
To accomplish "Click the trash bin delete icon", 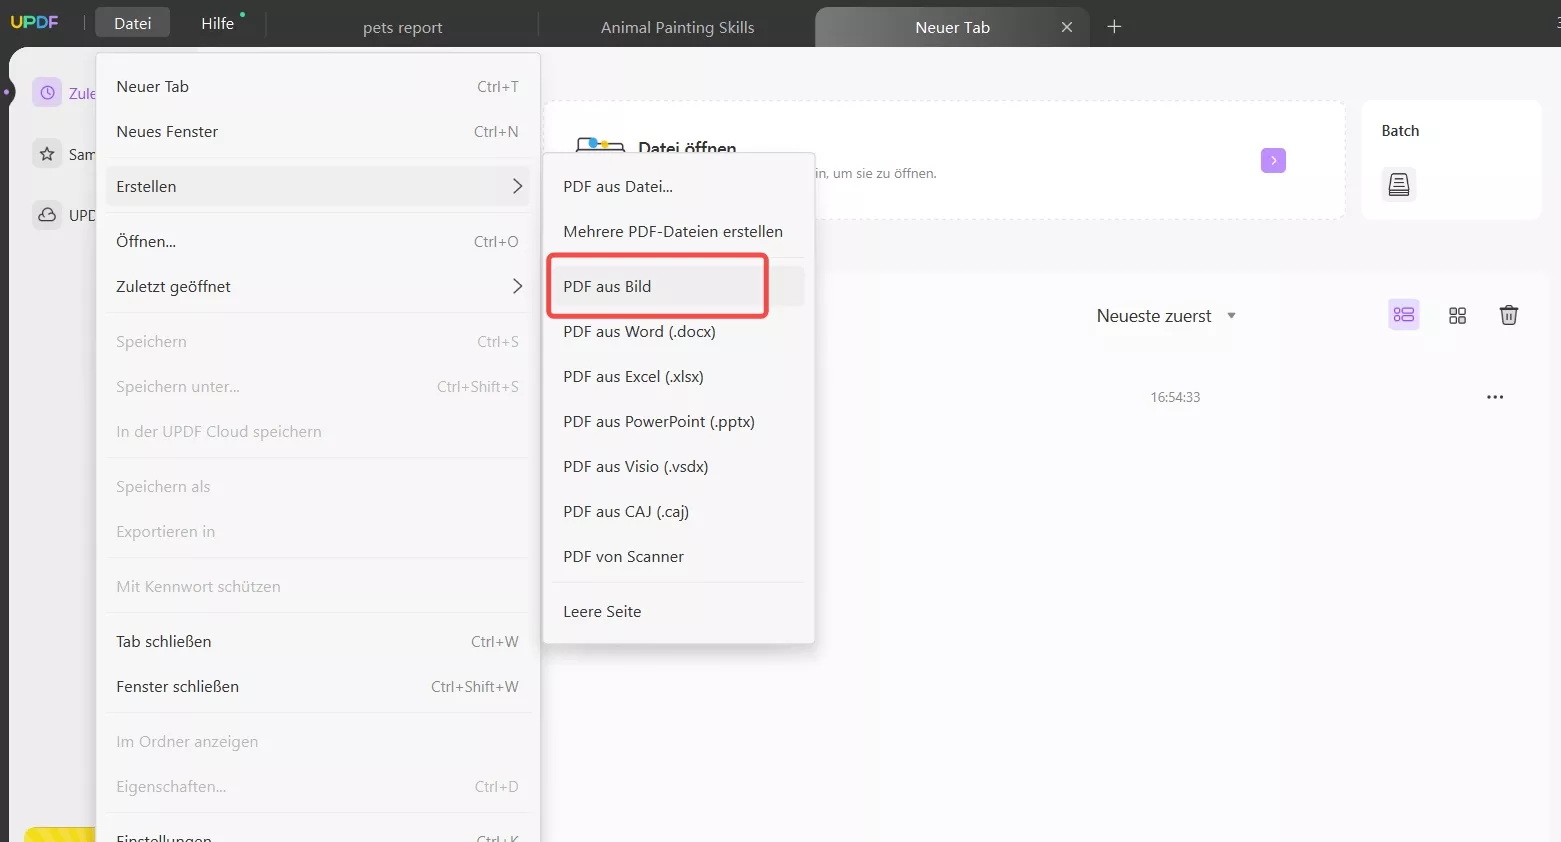I will (1509, 315).
